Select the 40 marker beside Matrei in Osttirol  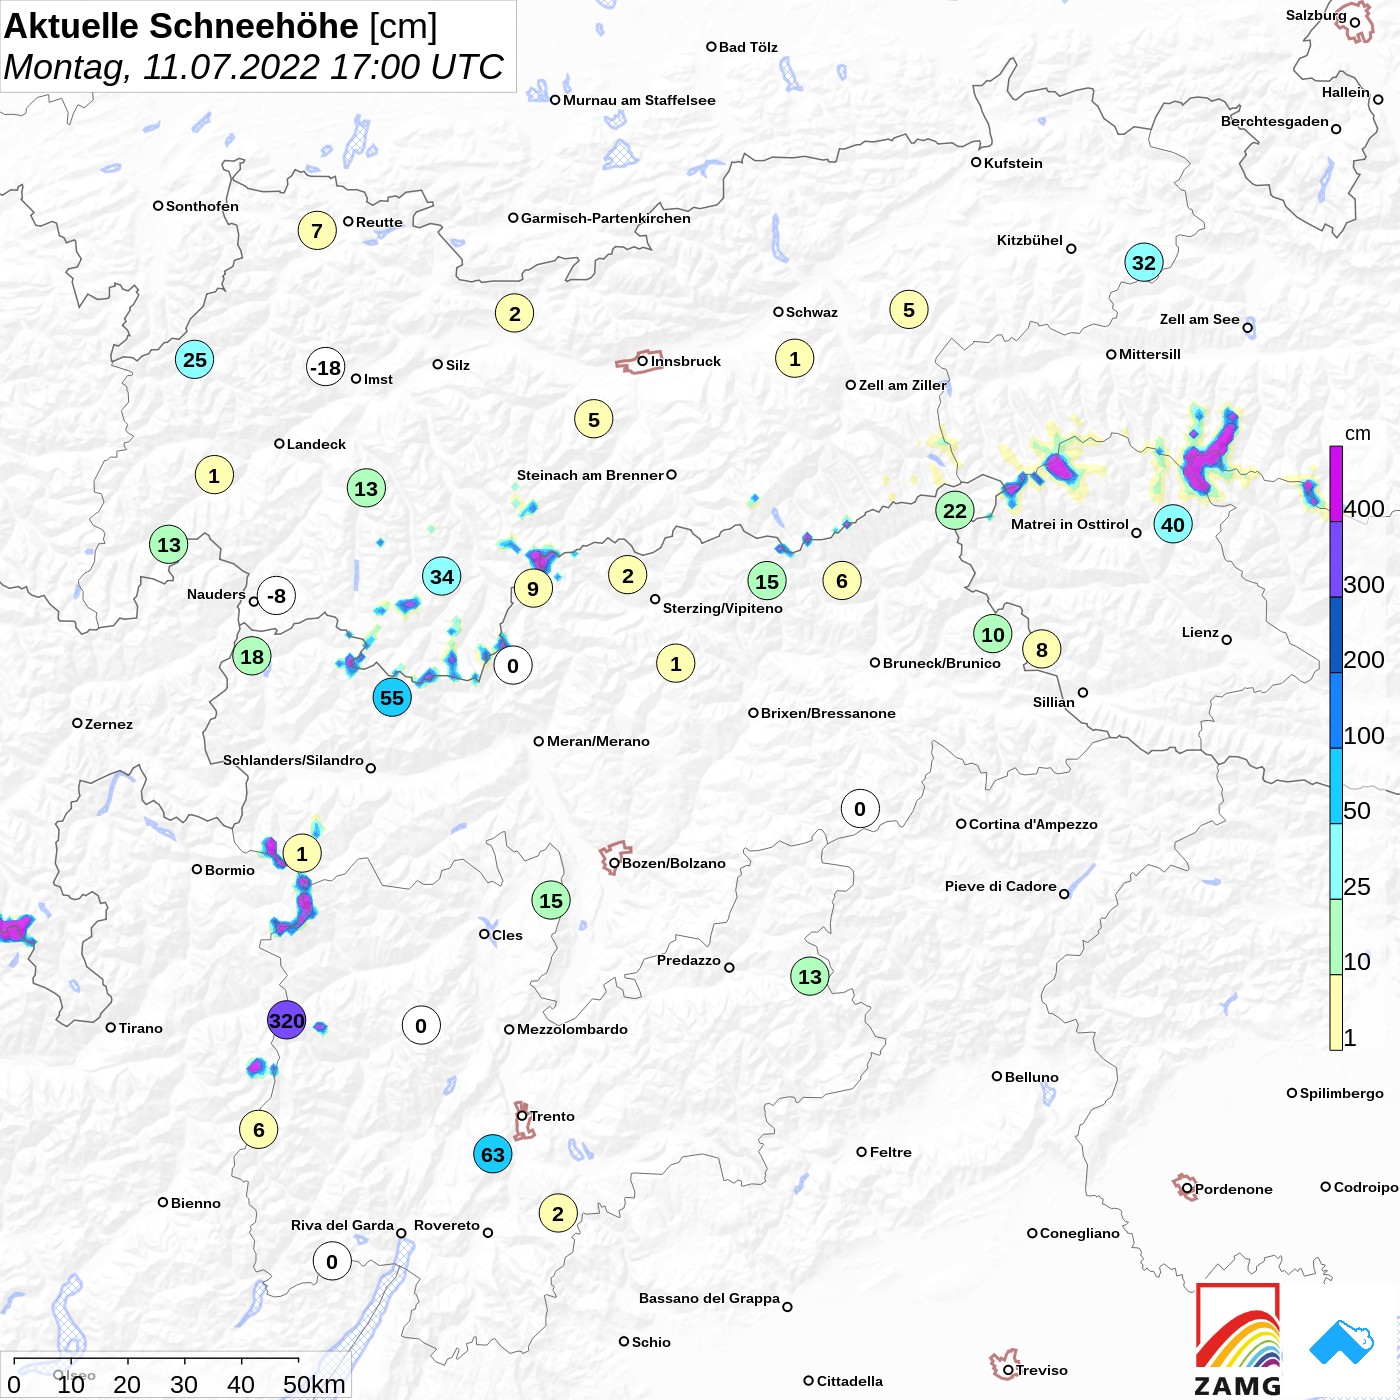1173,524
